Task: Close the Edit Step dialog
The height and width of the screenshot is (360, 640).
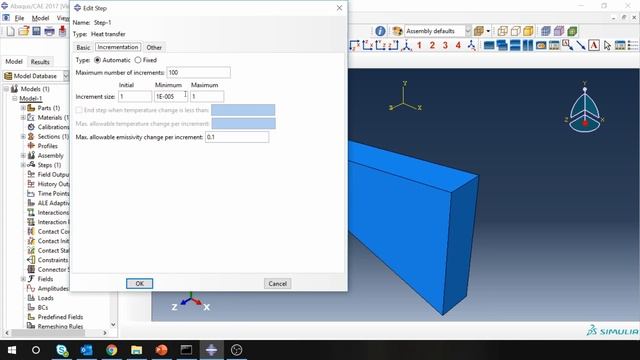Action: point(339,8)
